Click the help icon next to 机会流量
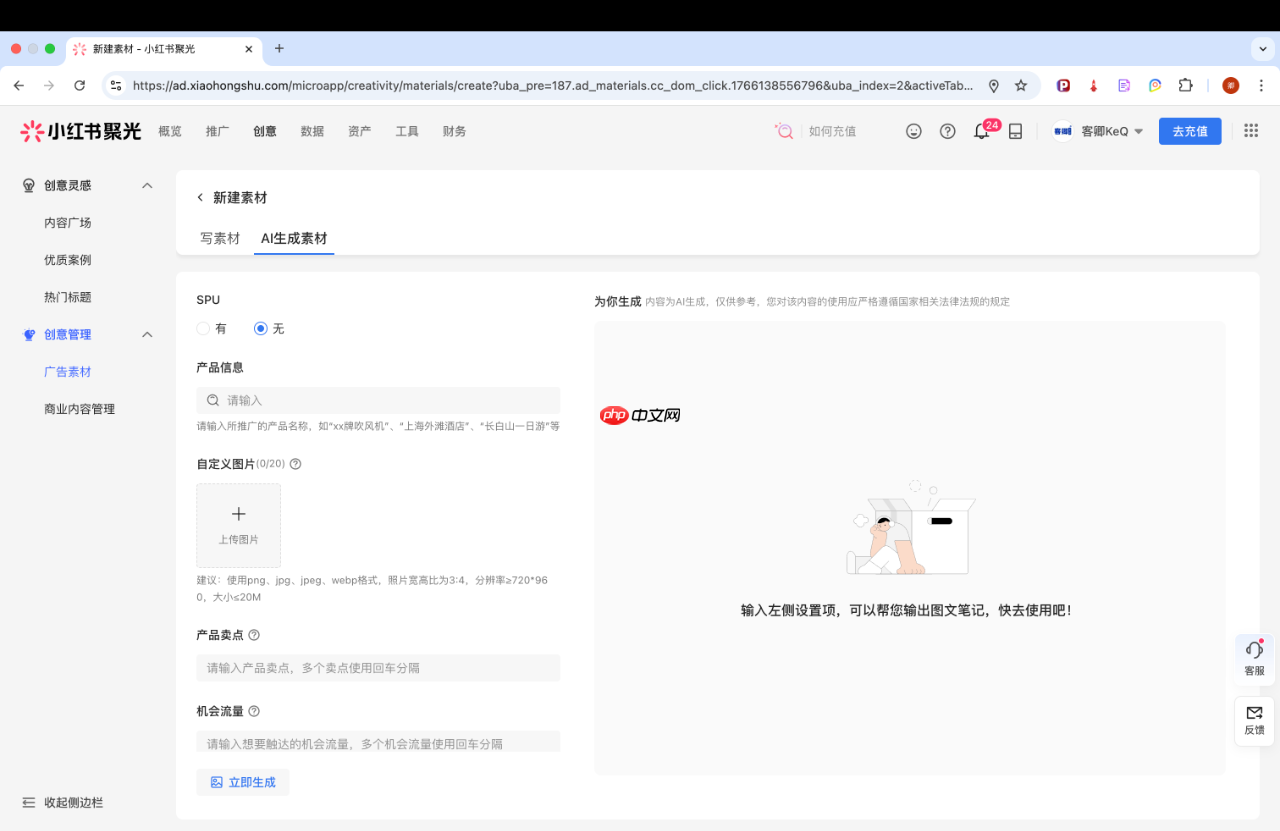Image resolution: width=1280 pixels, height=831 pixels. tap(254, 711)
